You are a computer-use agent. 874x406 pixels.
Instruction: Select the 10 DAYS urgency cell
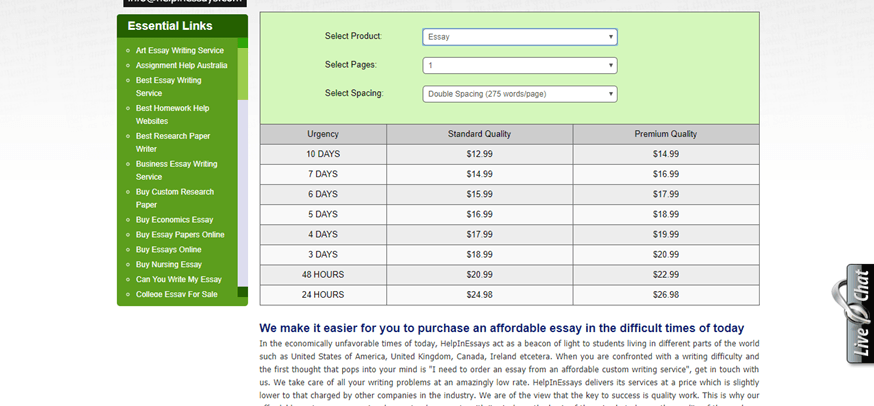click(323, 154)
